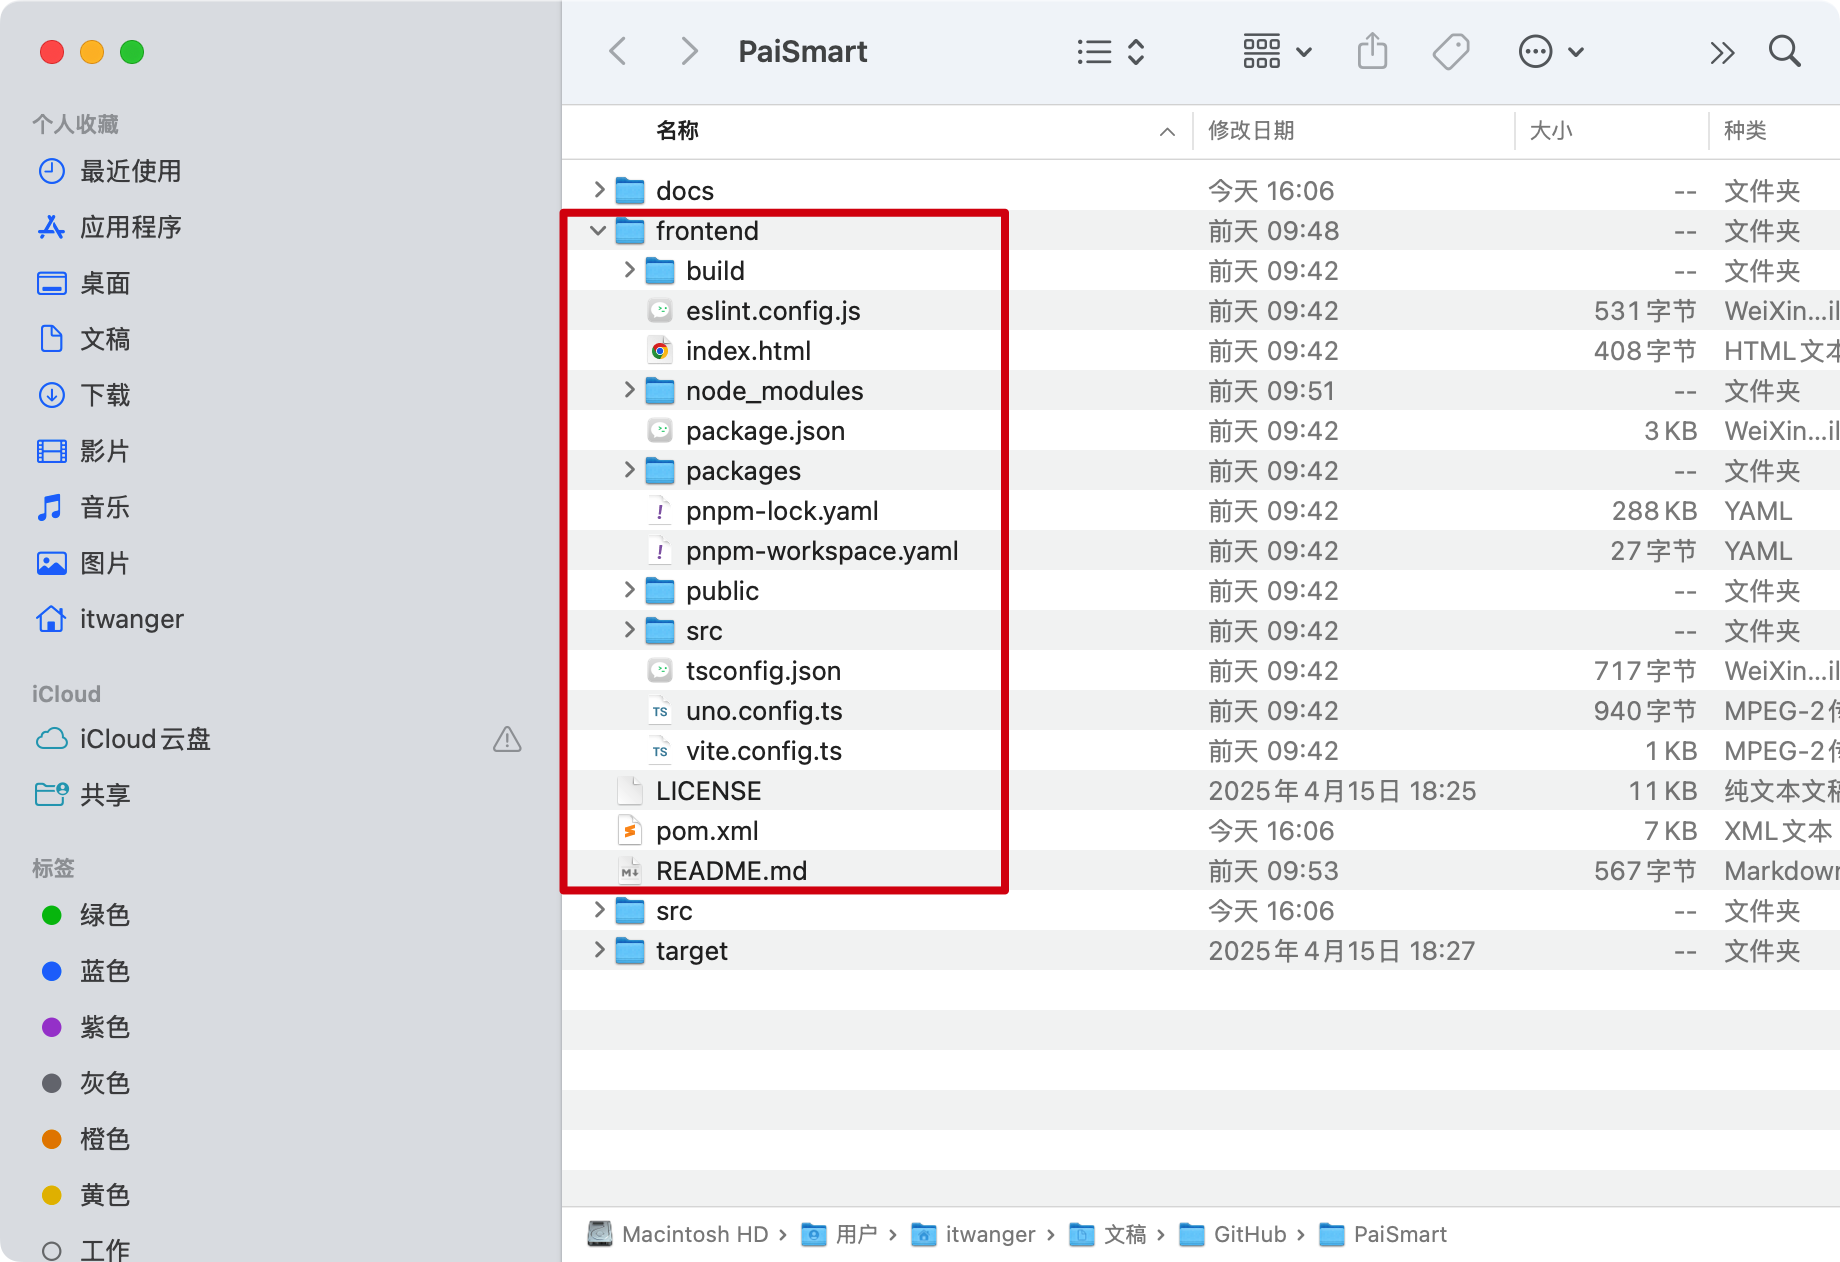Screen dimensions: 1840x1262
Task: Click the iCloud Drive warning triangle icon
Action: click(x=507, y=739)
